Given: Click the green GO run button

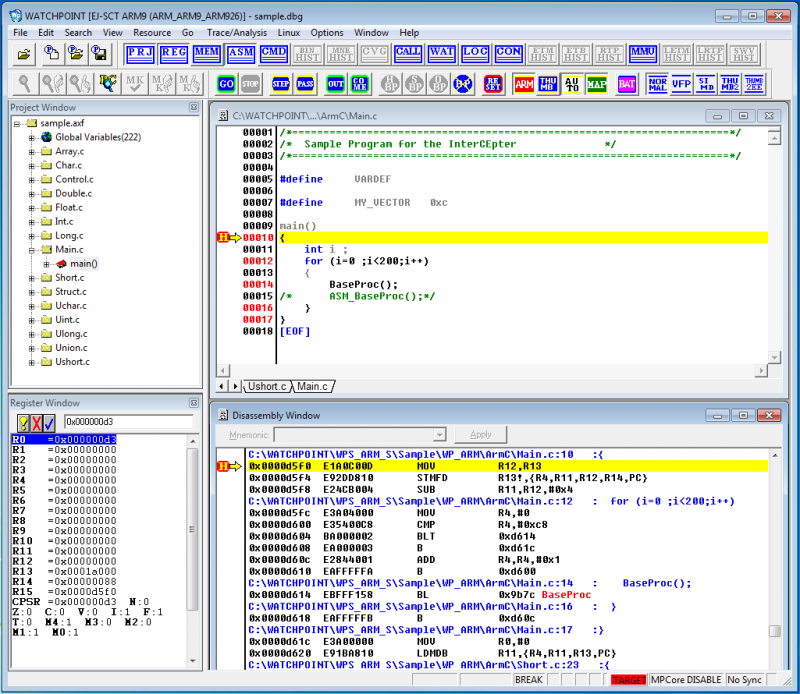Looking at the screenshot, I should (x=226, y=84).
